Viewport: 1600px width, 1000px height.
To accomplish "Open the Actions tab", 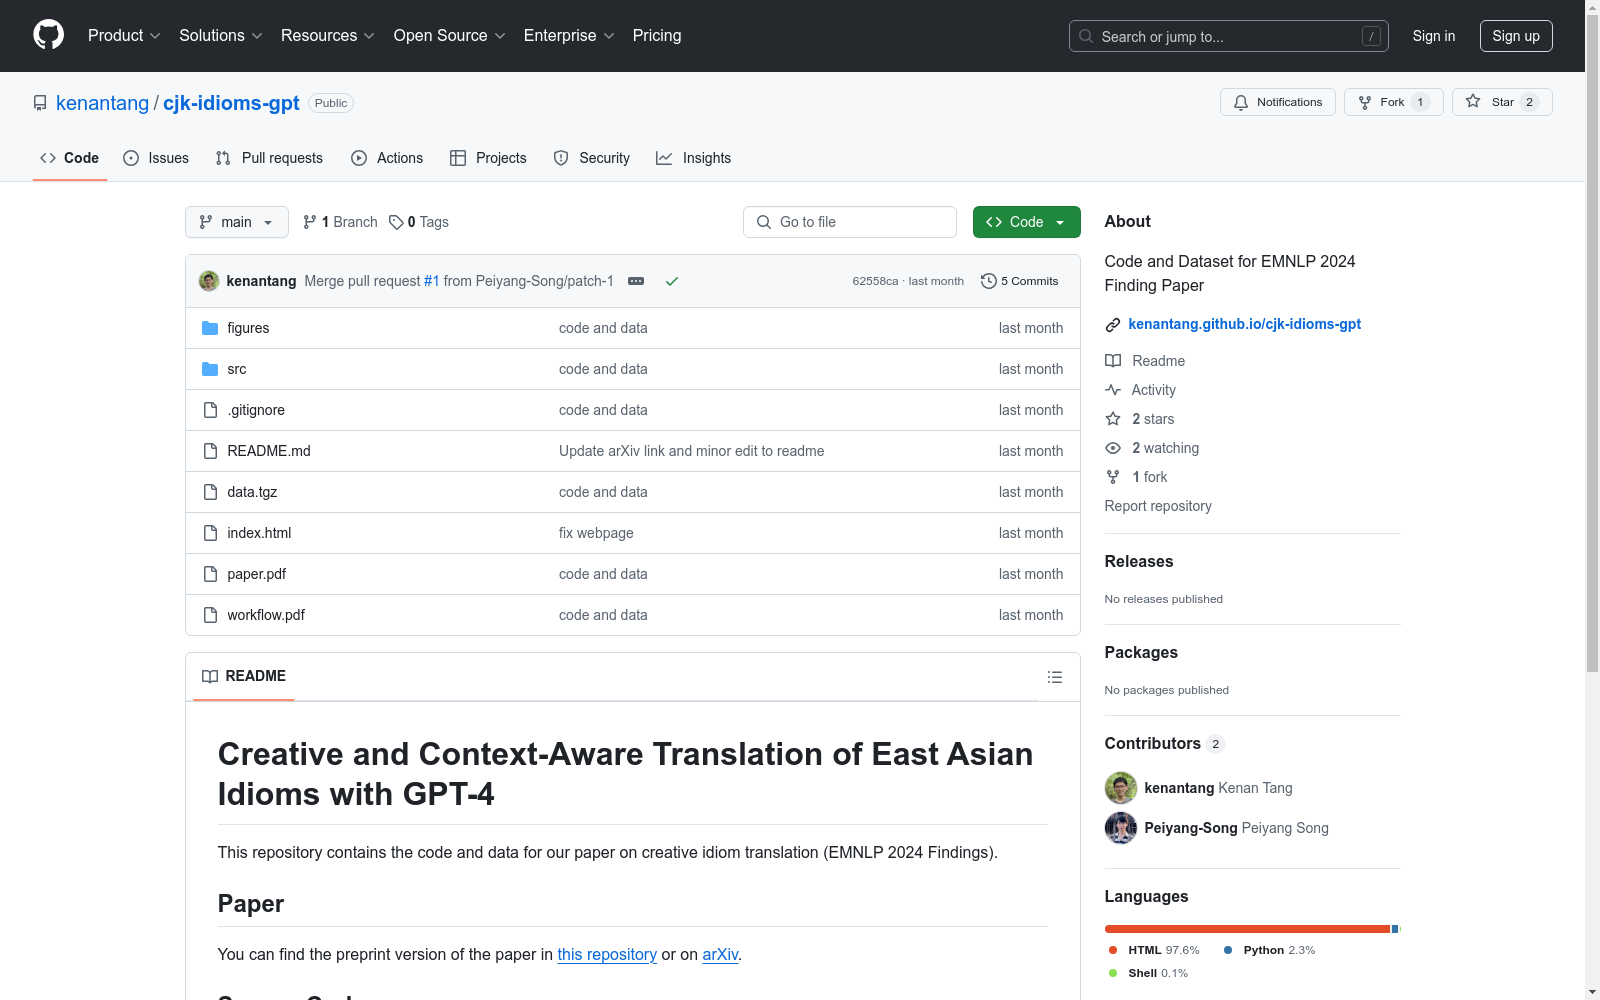I will [x=387, y=158].
